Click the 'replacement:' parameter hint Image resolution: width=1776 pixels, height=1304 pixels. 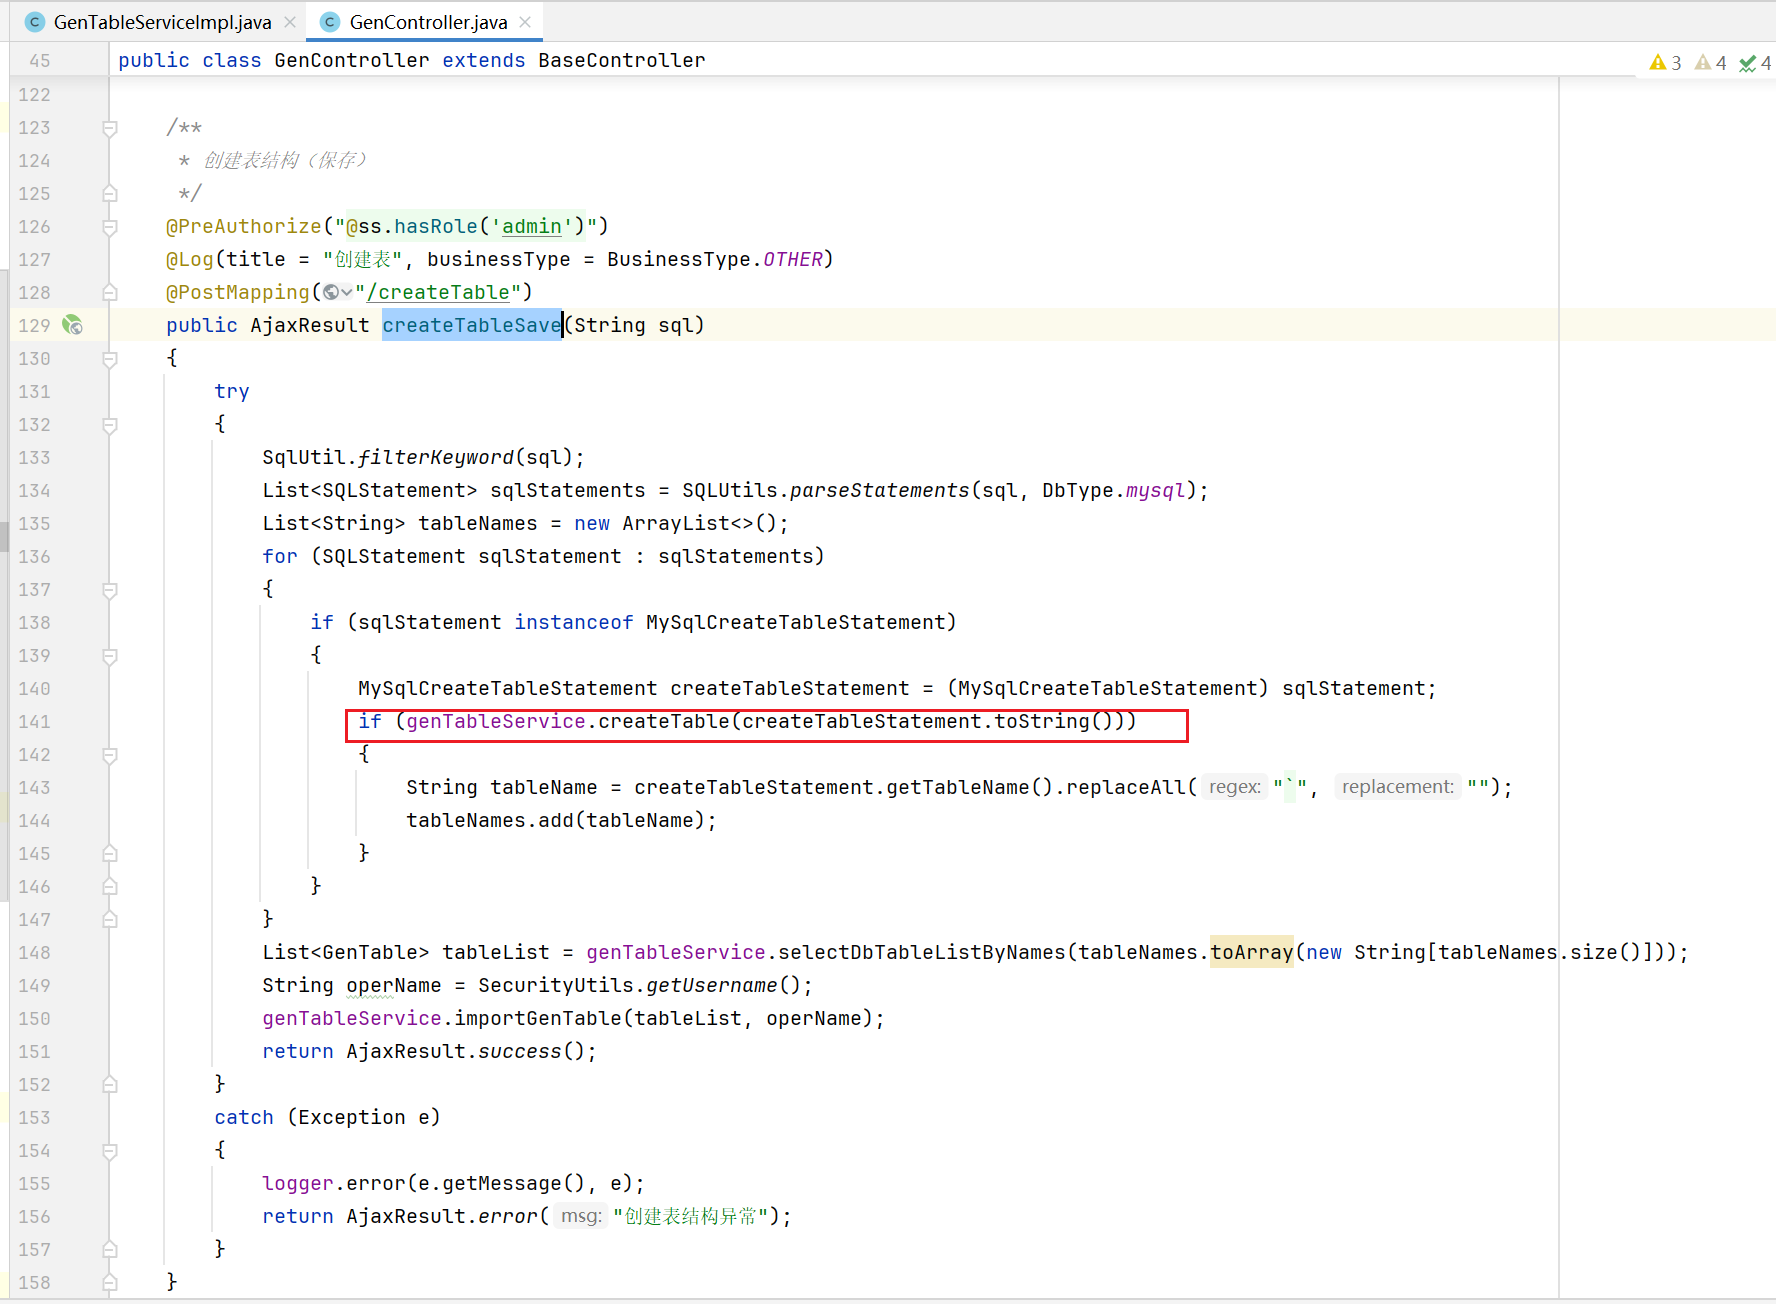[1398, 787]
